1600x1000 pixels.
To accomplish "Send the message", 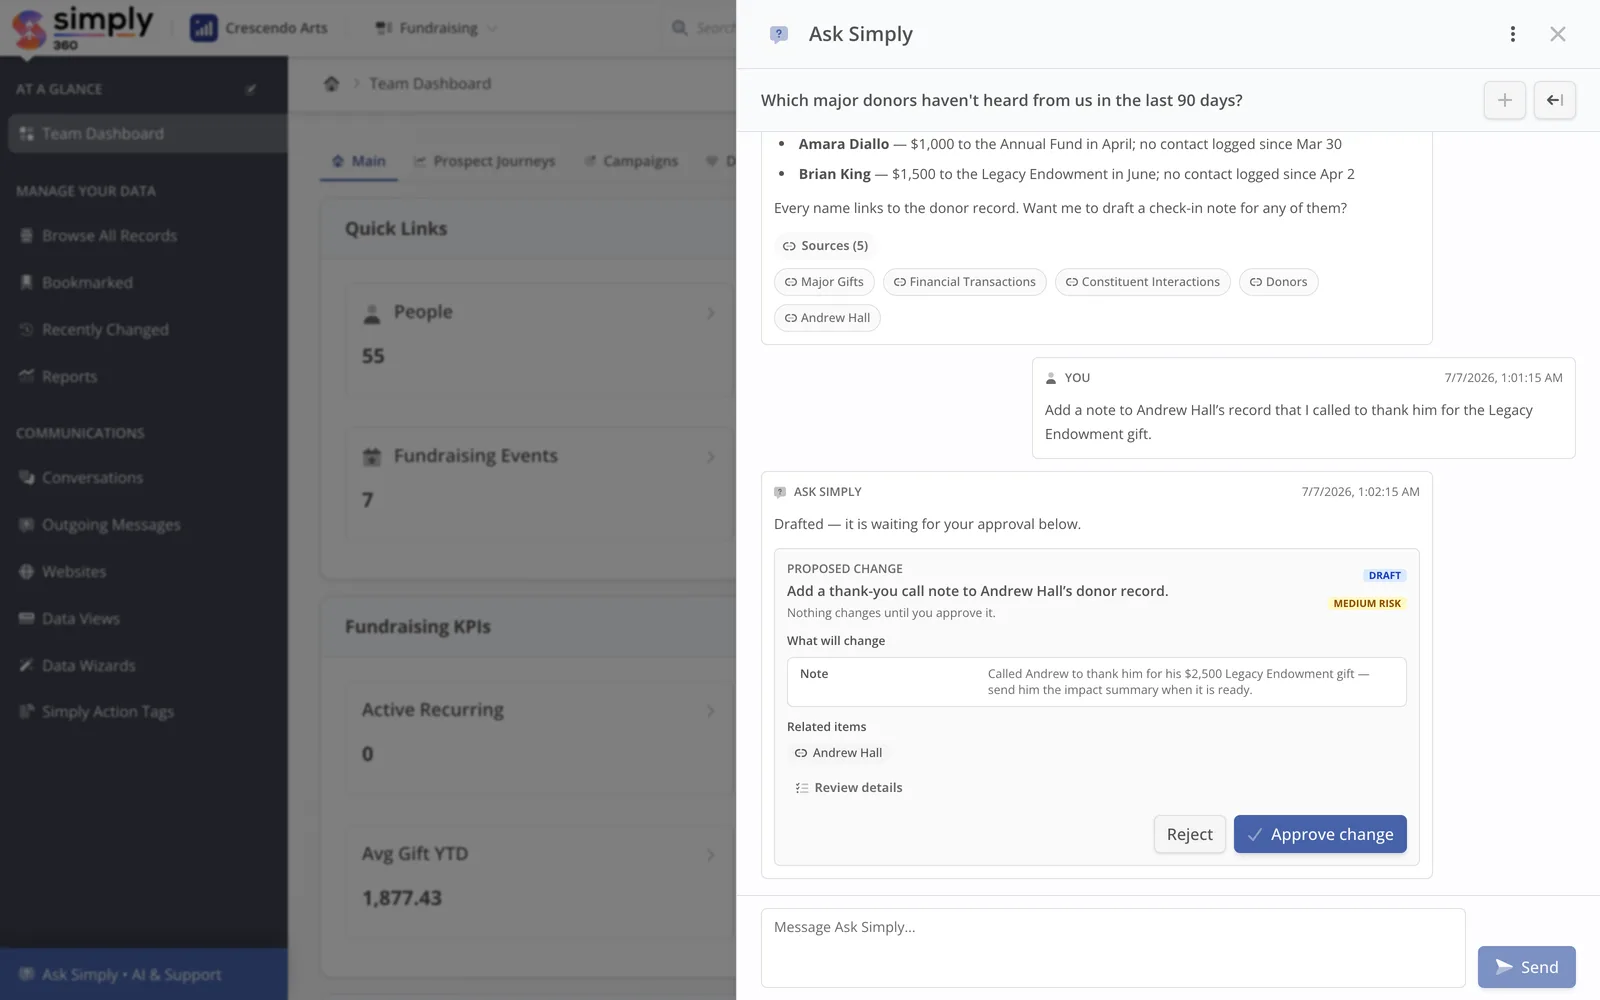I will (x=1526, y=967).
